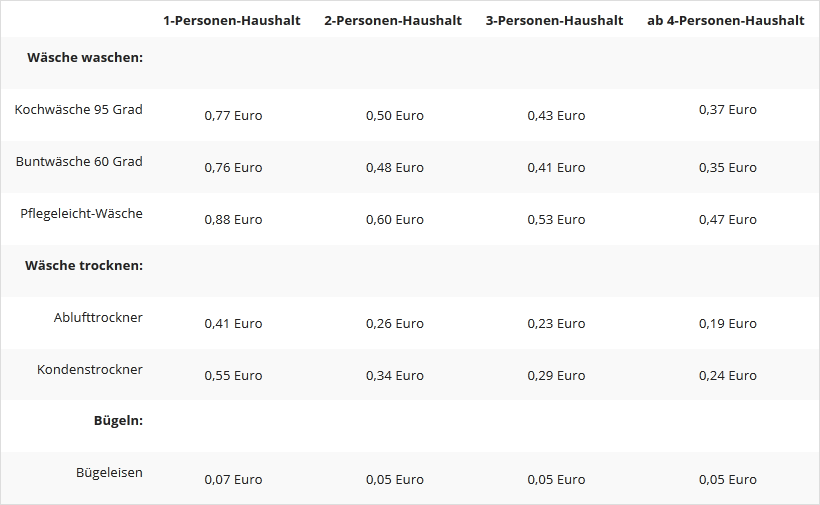Click the Ablufttrockner row label

(x=98, y=317)
